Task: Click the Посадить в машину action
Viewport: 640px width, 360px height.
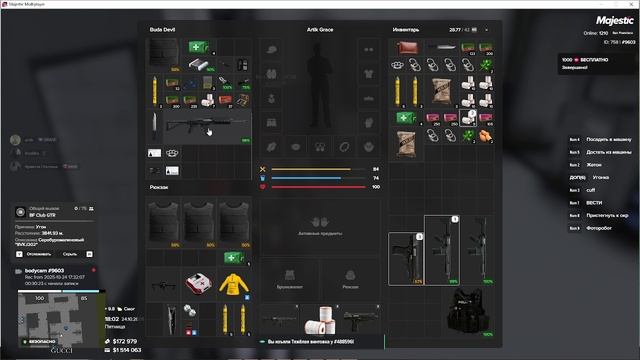Action: coord(609,140)
